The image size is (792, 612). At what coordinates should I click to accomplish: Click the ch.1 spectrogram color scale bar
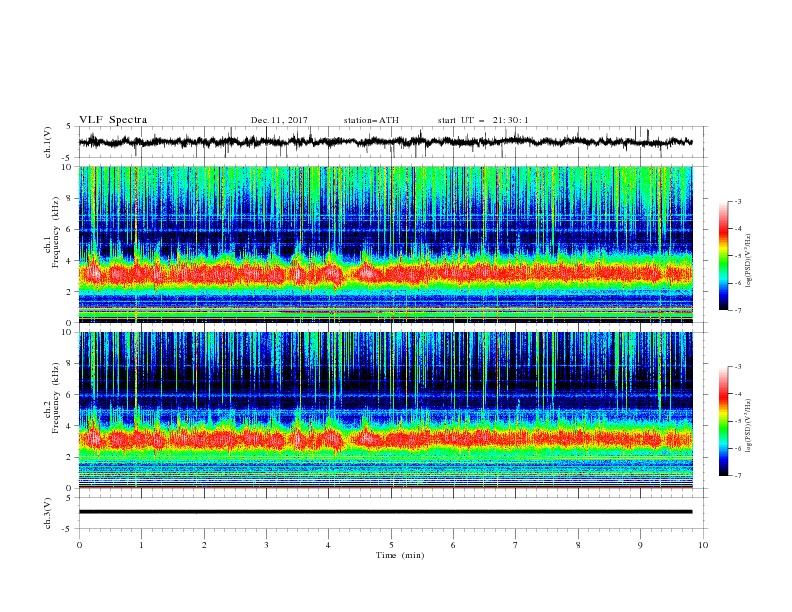click(724, 255)
